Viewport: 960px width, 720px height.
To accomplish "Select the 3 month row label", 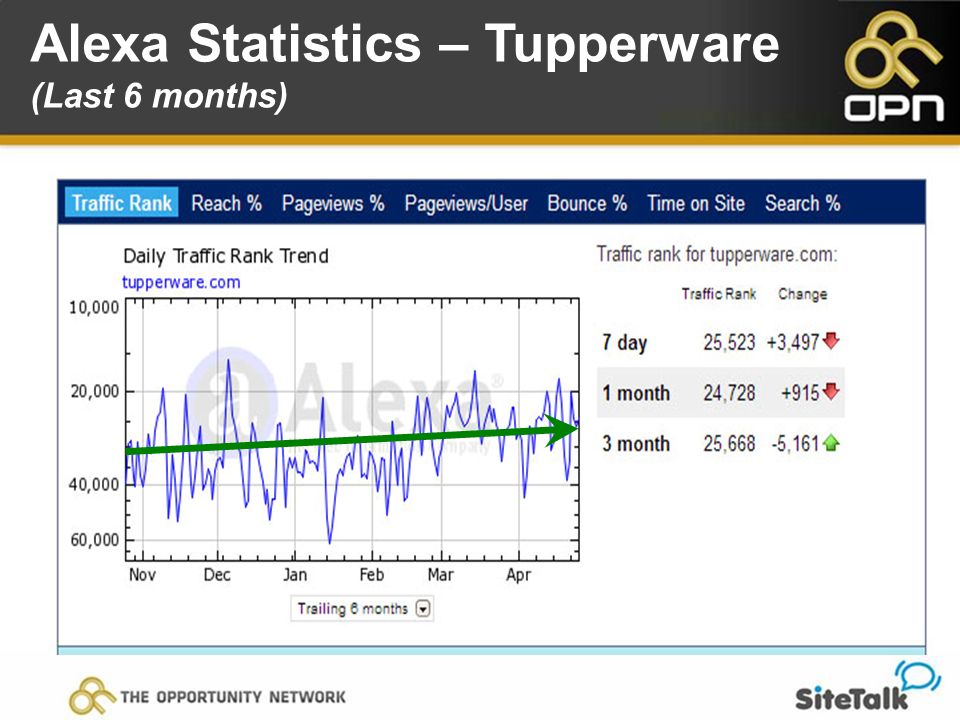I will coord(636,443).
